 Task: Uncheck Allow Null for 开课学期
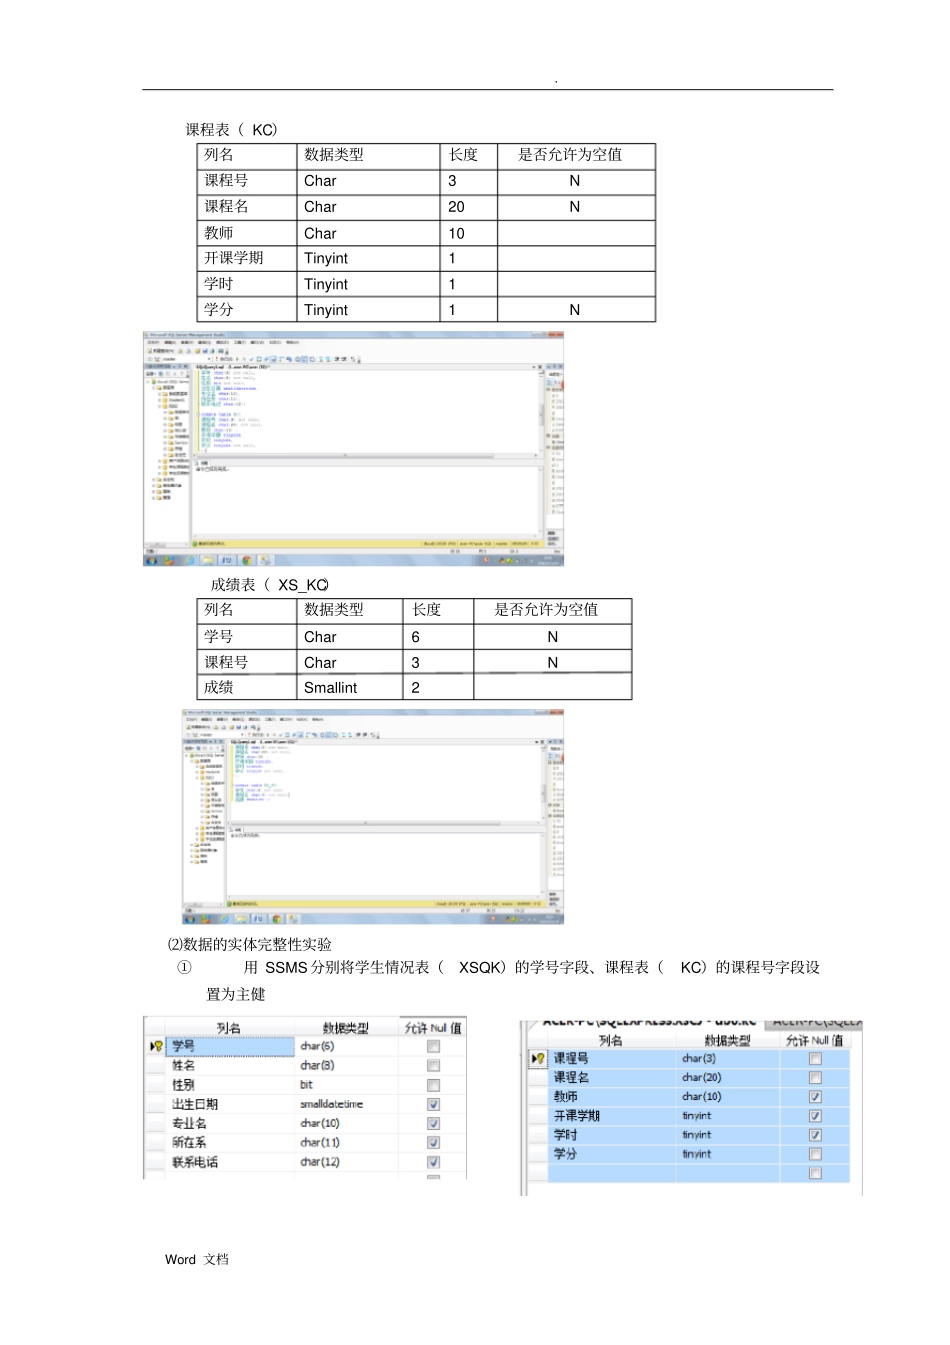(x=815, y=1115)
